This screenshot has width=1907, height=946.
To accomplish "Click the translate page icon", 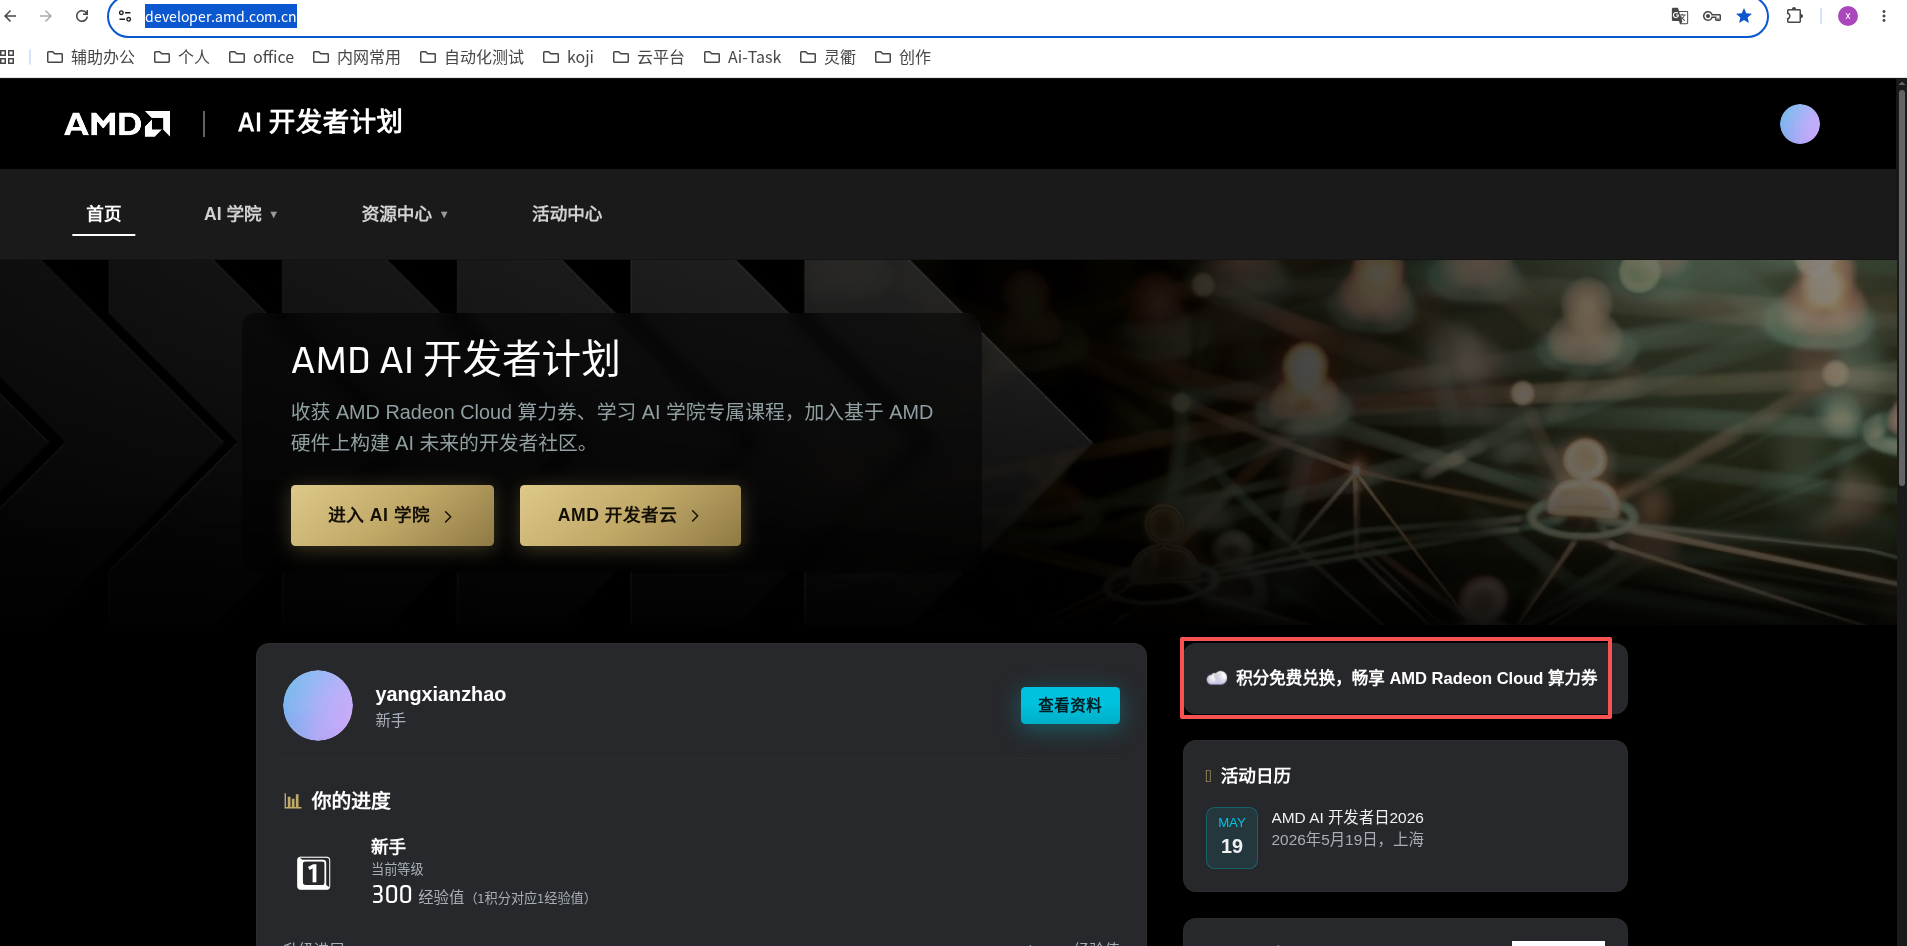I will (x=1680, y=16).
